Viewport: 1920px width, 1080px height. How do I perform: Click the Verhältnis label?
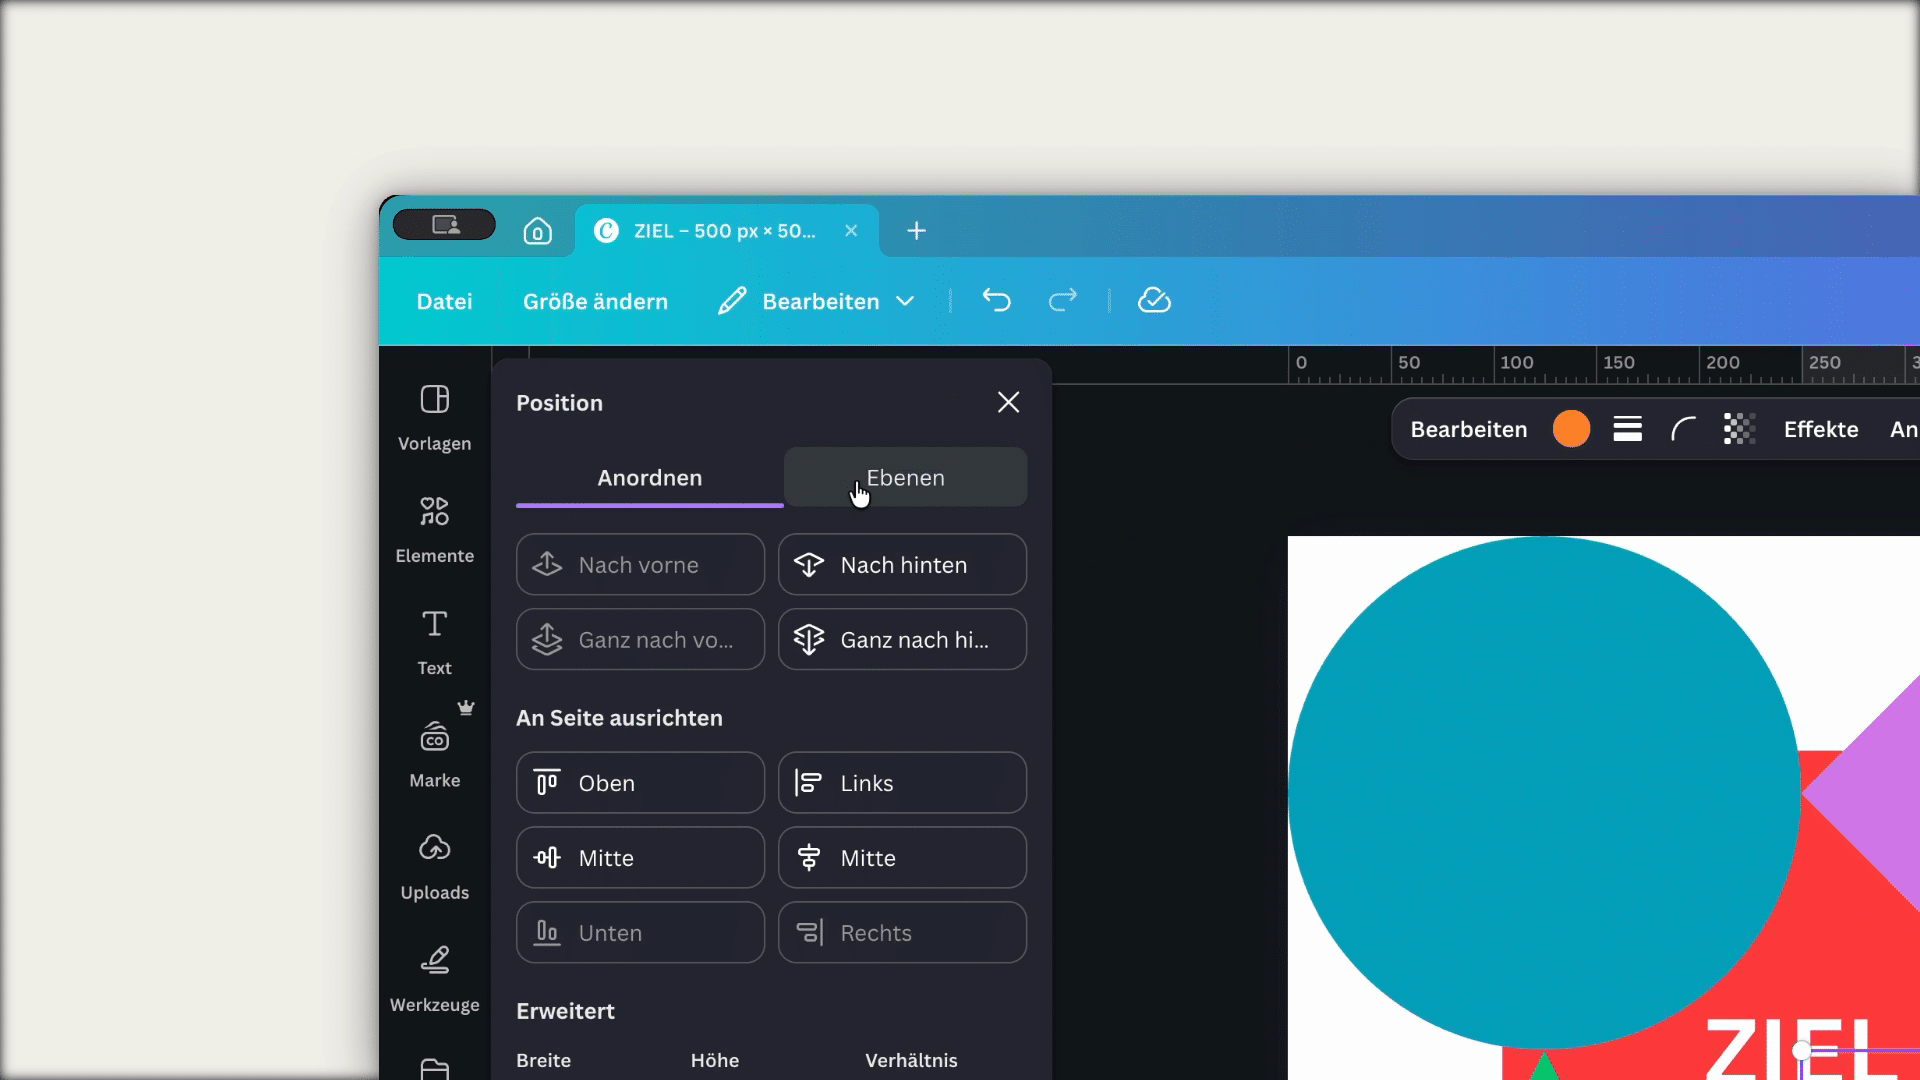point(911,1060)
